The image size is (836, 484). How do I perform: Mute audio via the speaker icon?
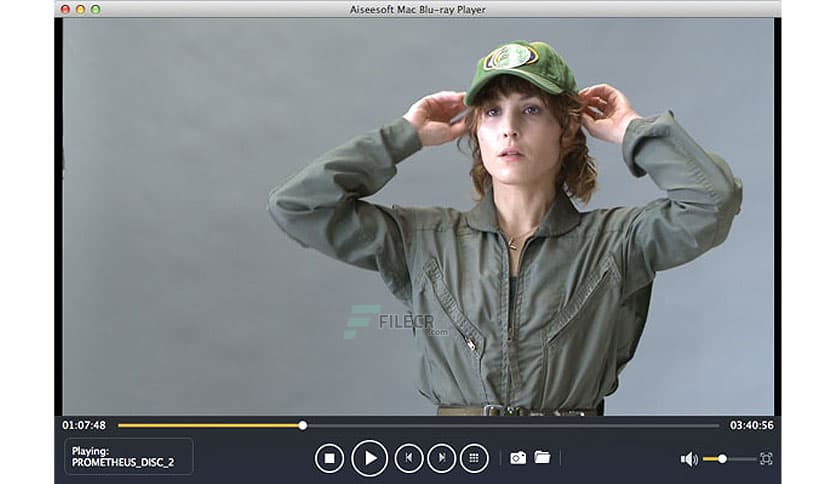tap(689, 459)
